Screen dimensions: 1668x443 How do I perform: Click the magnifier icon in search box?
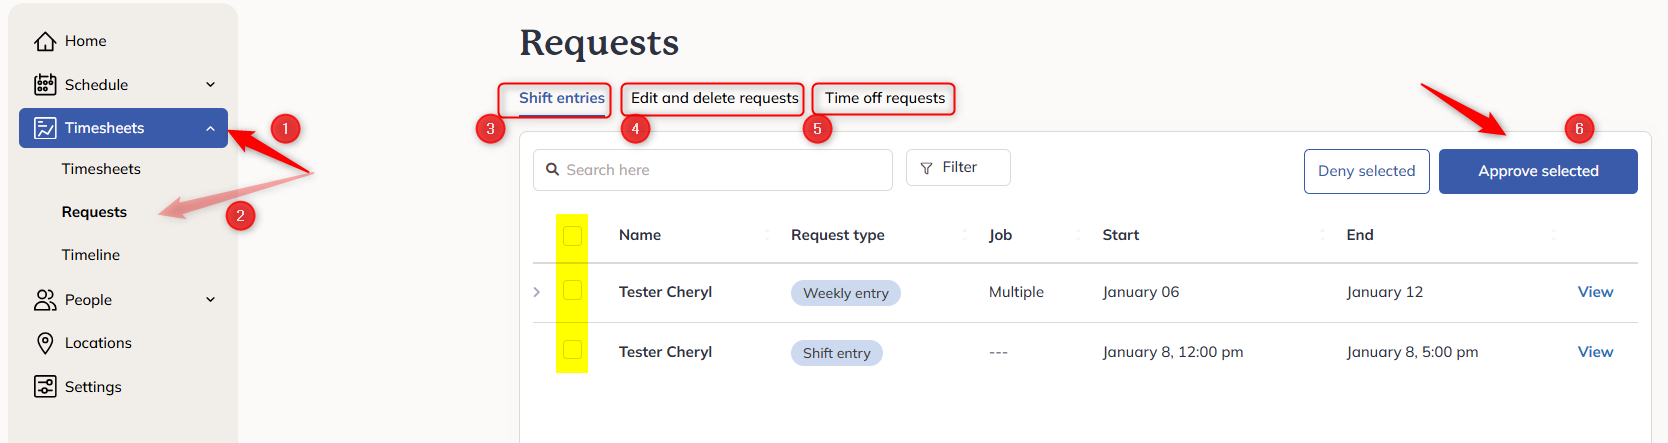pyautogui.click(x=552, y=170)
